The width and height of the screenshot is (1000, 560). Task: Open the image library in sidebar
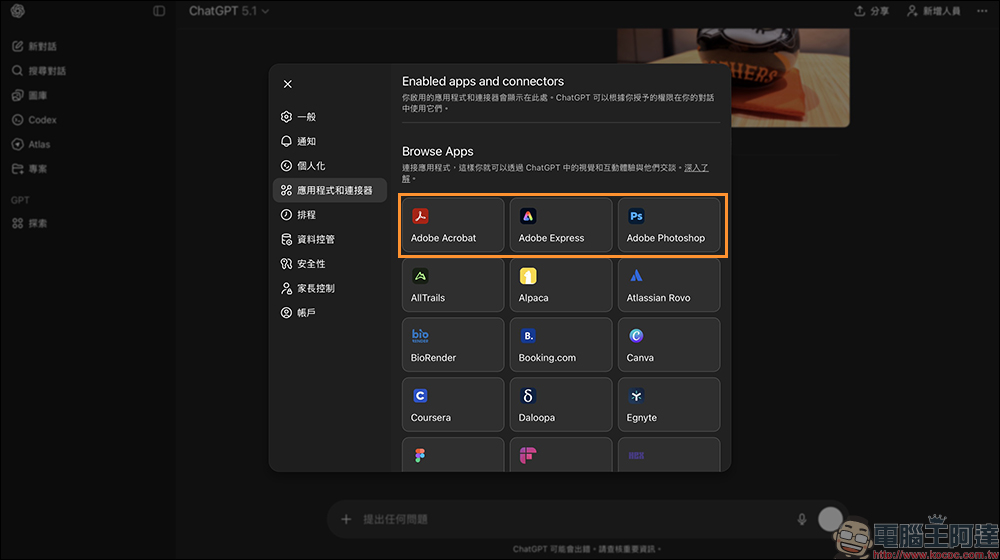click(30, 95)
